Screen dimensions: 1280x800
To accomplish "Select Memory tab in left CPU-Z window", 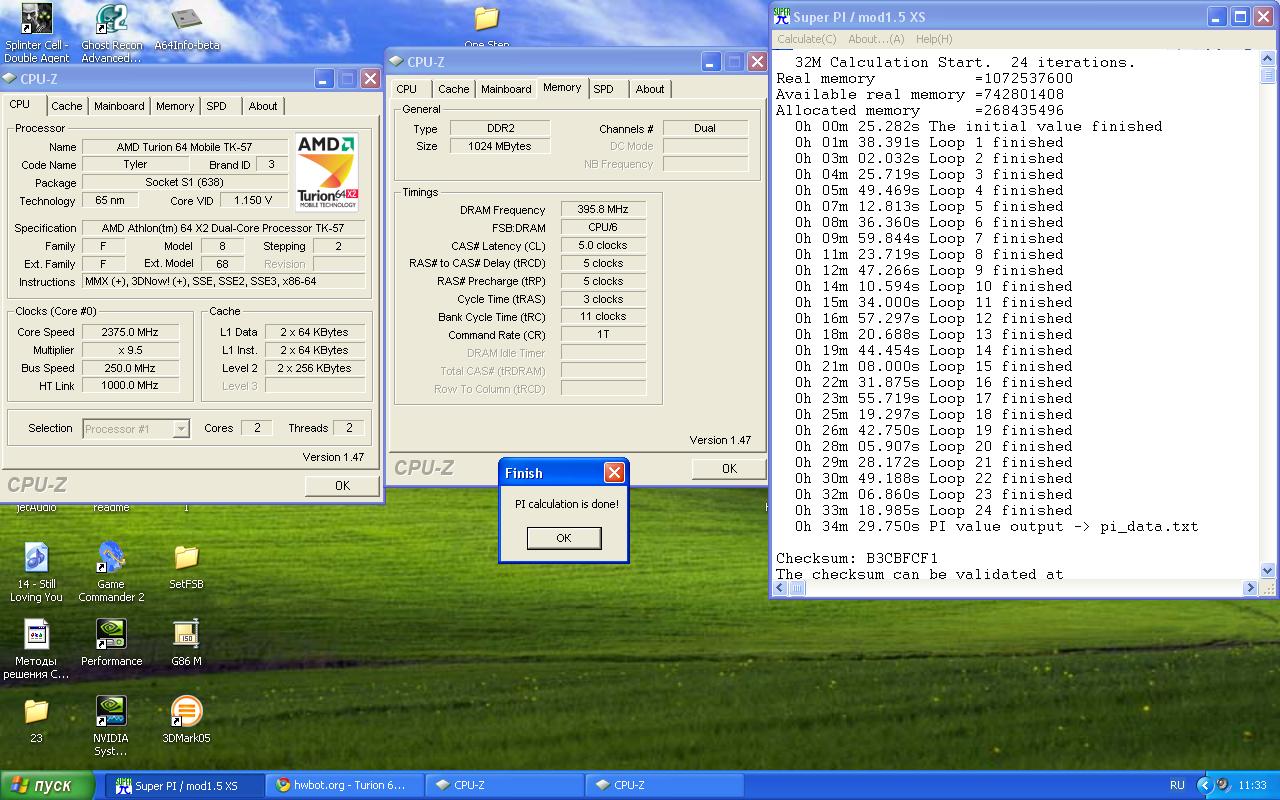I will 175,106.
